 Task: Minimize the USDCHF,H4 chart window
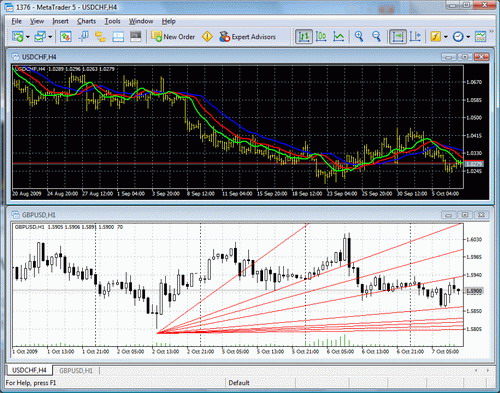click(449, 57)
